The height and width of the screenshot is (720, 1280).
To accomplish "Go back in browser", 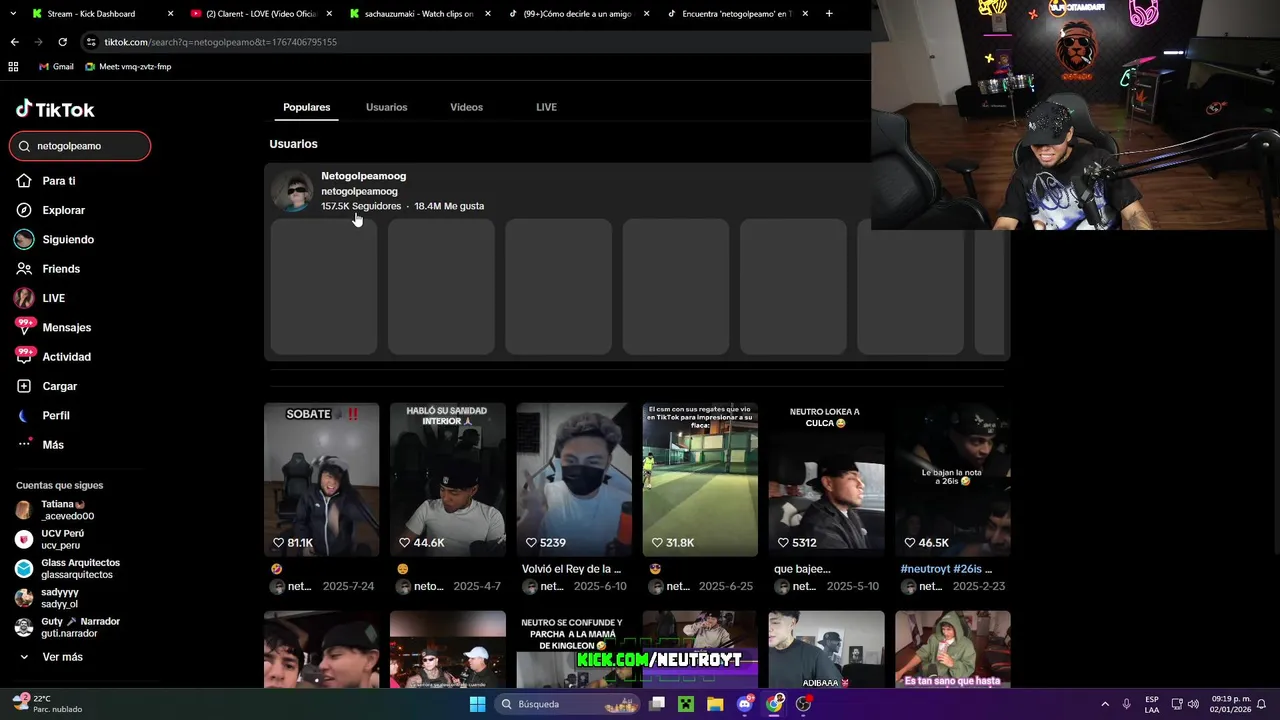I will pos(14,42).
